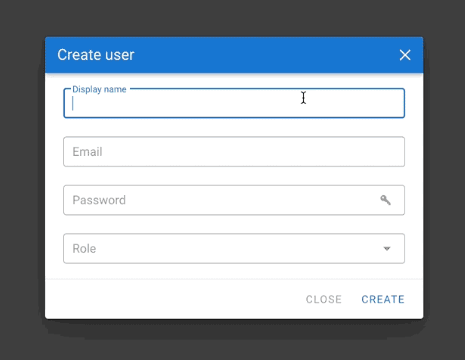
Task: Click the Create user title text
Action: tap(96, 55)
